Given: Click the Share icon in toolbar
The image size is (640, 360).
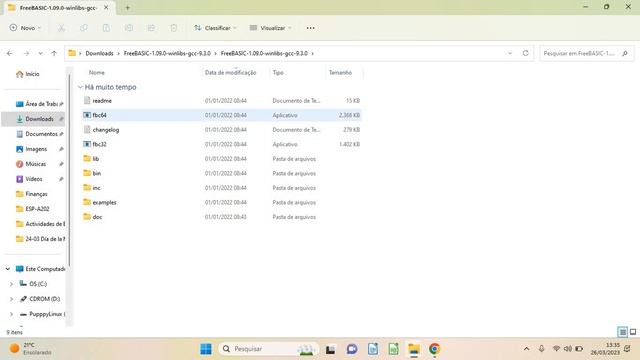Looking at the screenshot, I should 151,28.
